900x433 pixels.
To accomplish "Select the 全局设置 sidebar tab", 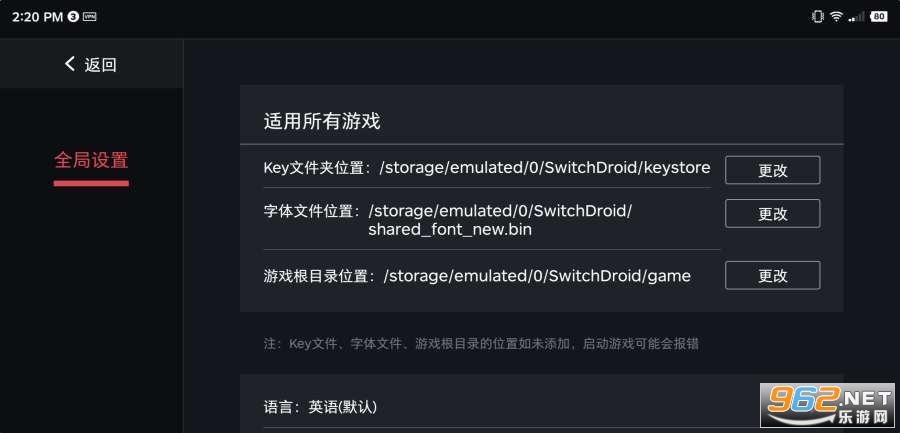I will [x=91, y=160].
